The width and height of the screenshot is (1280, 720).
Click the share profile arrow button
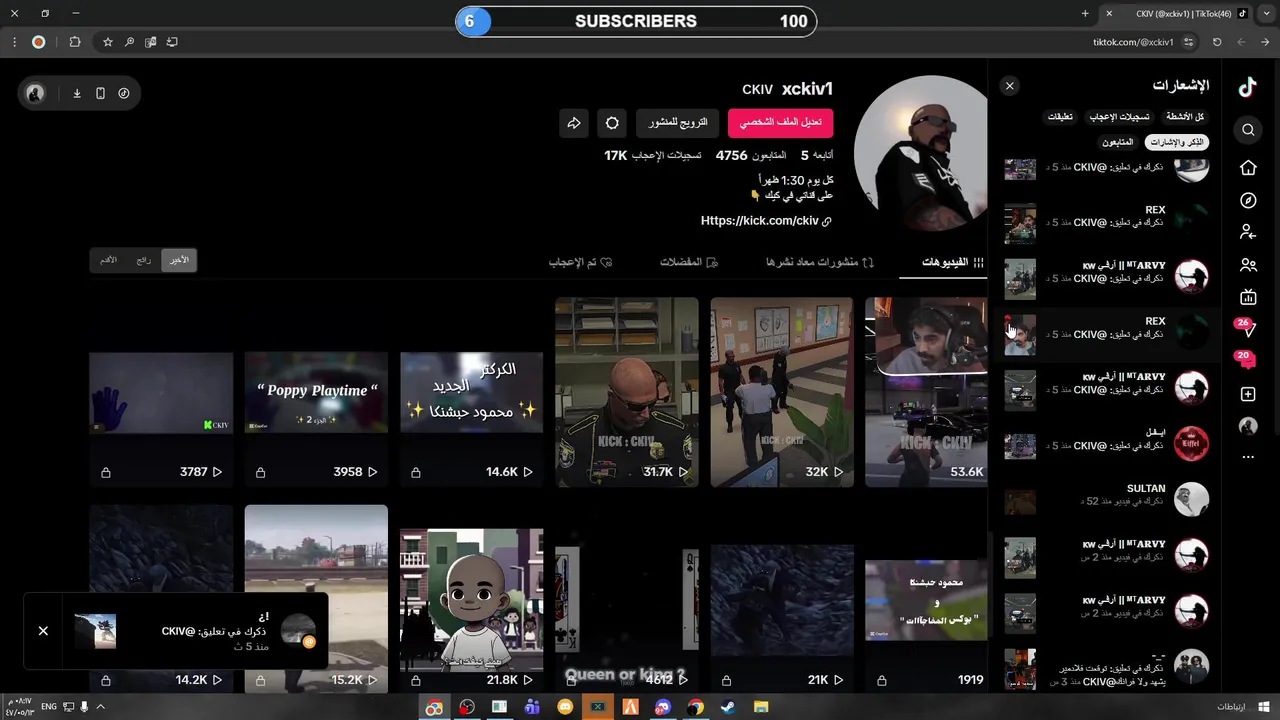coord(574,123)
